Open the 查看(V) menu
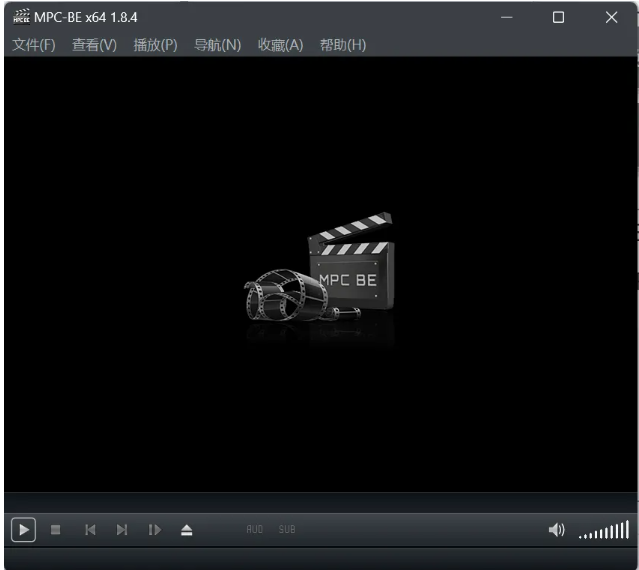Image resolution: width=639 pixels, height=570 pixels. (94, 45)
